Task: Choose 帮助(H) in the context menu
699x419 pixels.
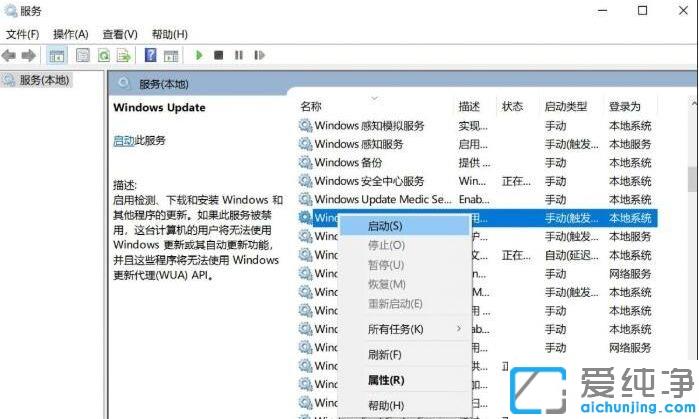Action: pyautogui.click(x=405, y=406)
